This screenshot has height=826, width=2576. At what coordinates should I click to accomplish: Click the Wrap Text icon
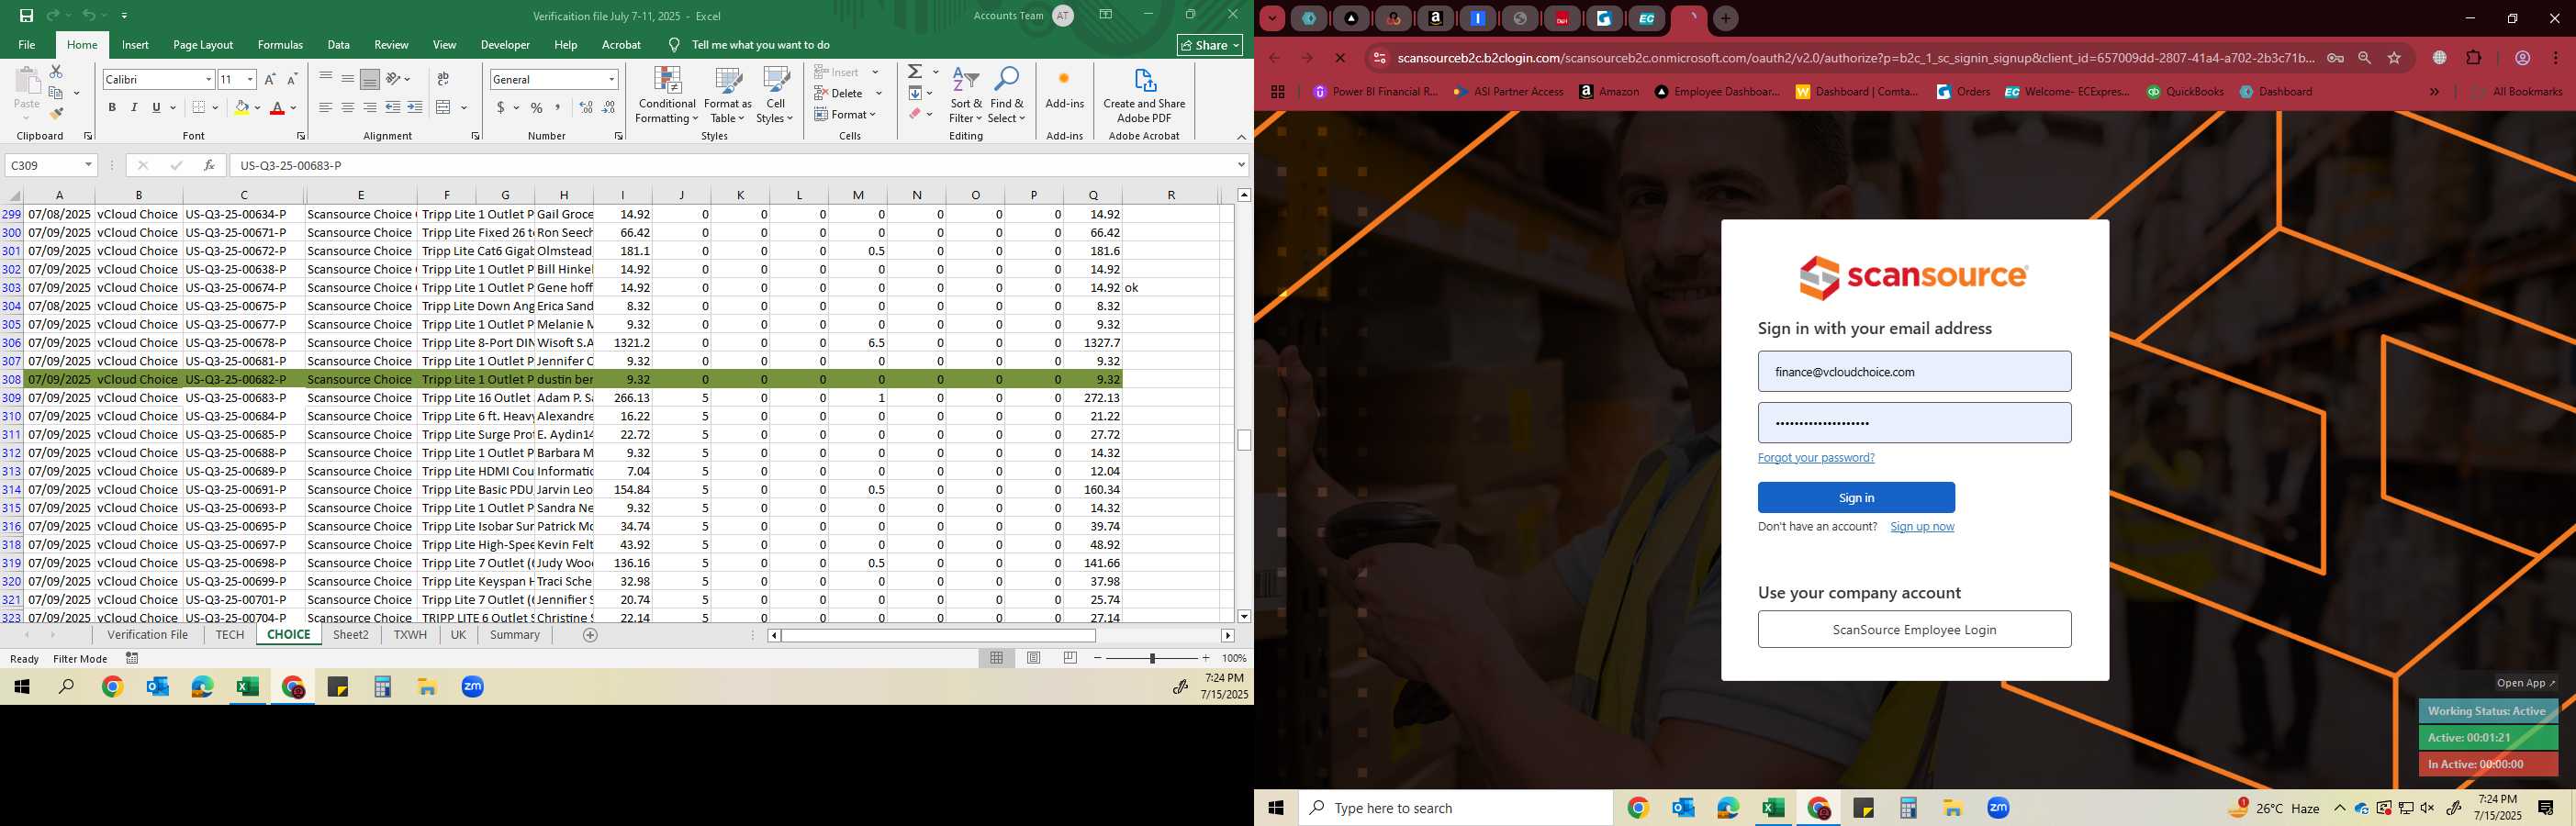pyautogui.click(x=443, y=79)
